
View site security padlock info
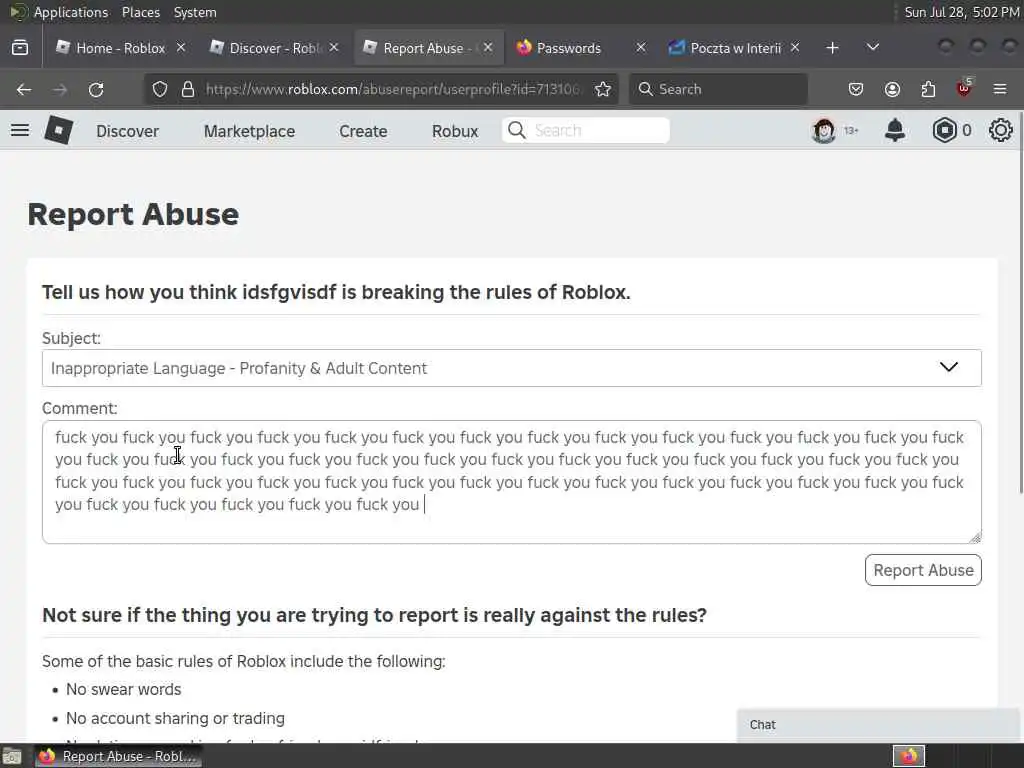point(188,89)
